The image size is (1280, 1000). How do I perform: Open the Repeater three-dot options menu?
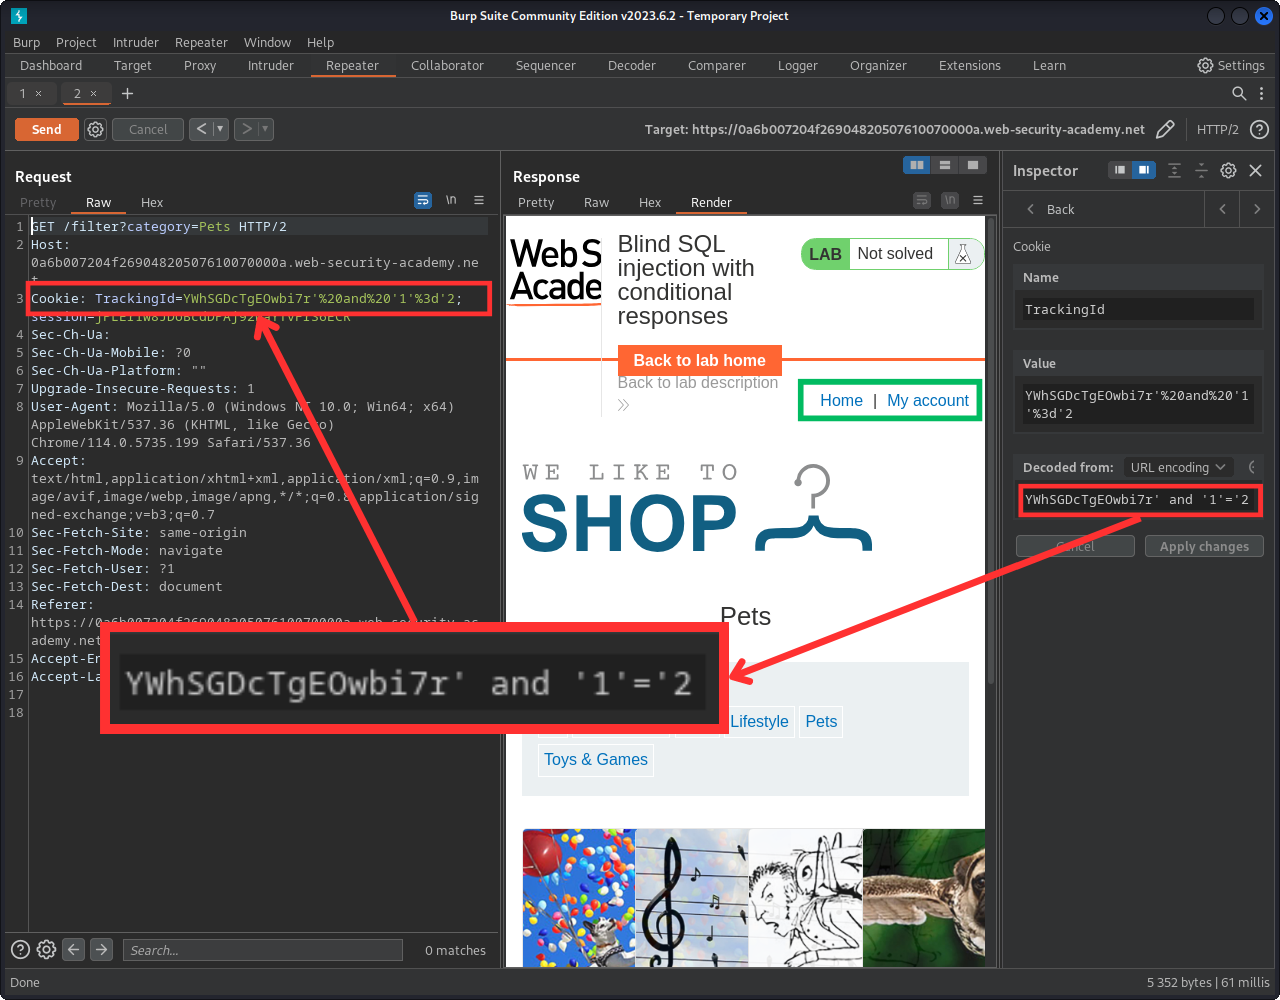[1261, 93]
